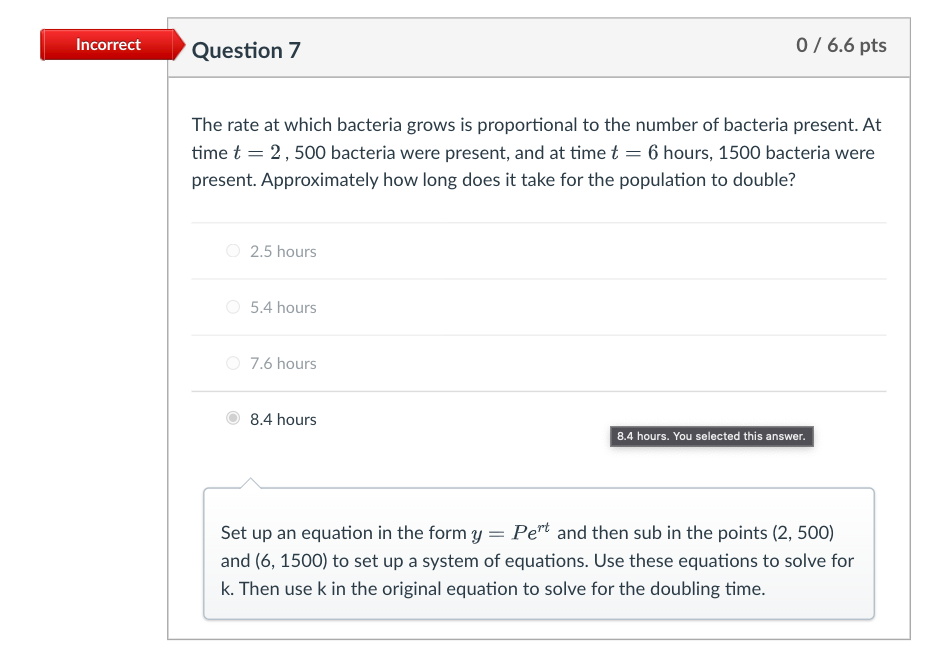Click the 8.4 hours answer label text
Image resolution: width=948 pixels, height=663 pixels.
click(283, 419)
